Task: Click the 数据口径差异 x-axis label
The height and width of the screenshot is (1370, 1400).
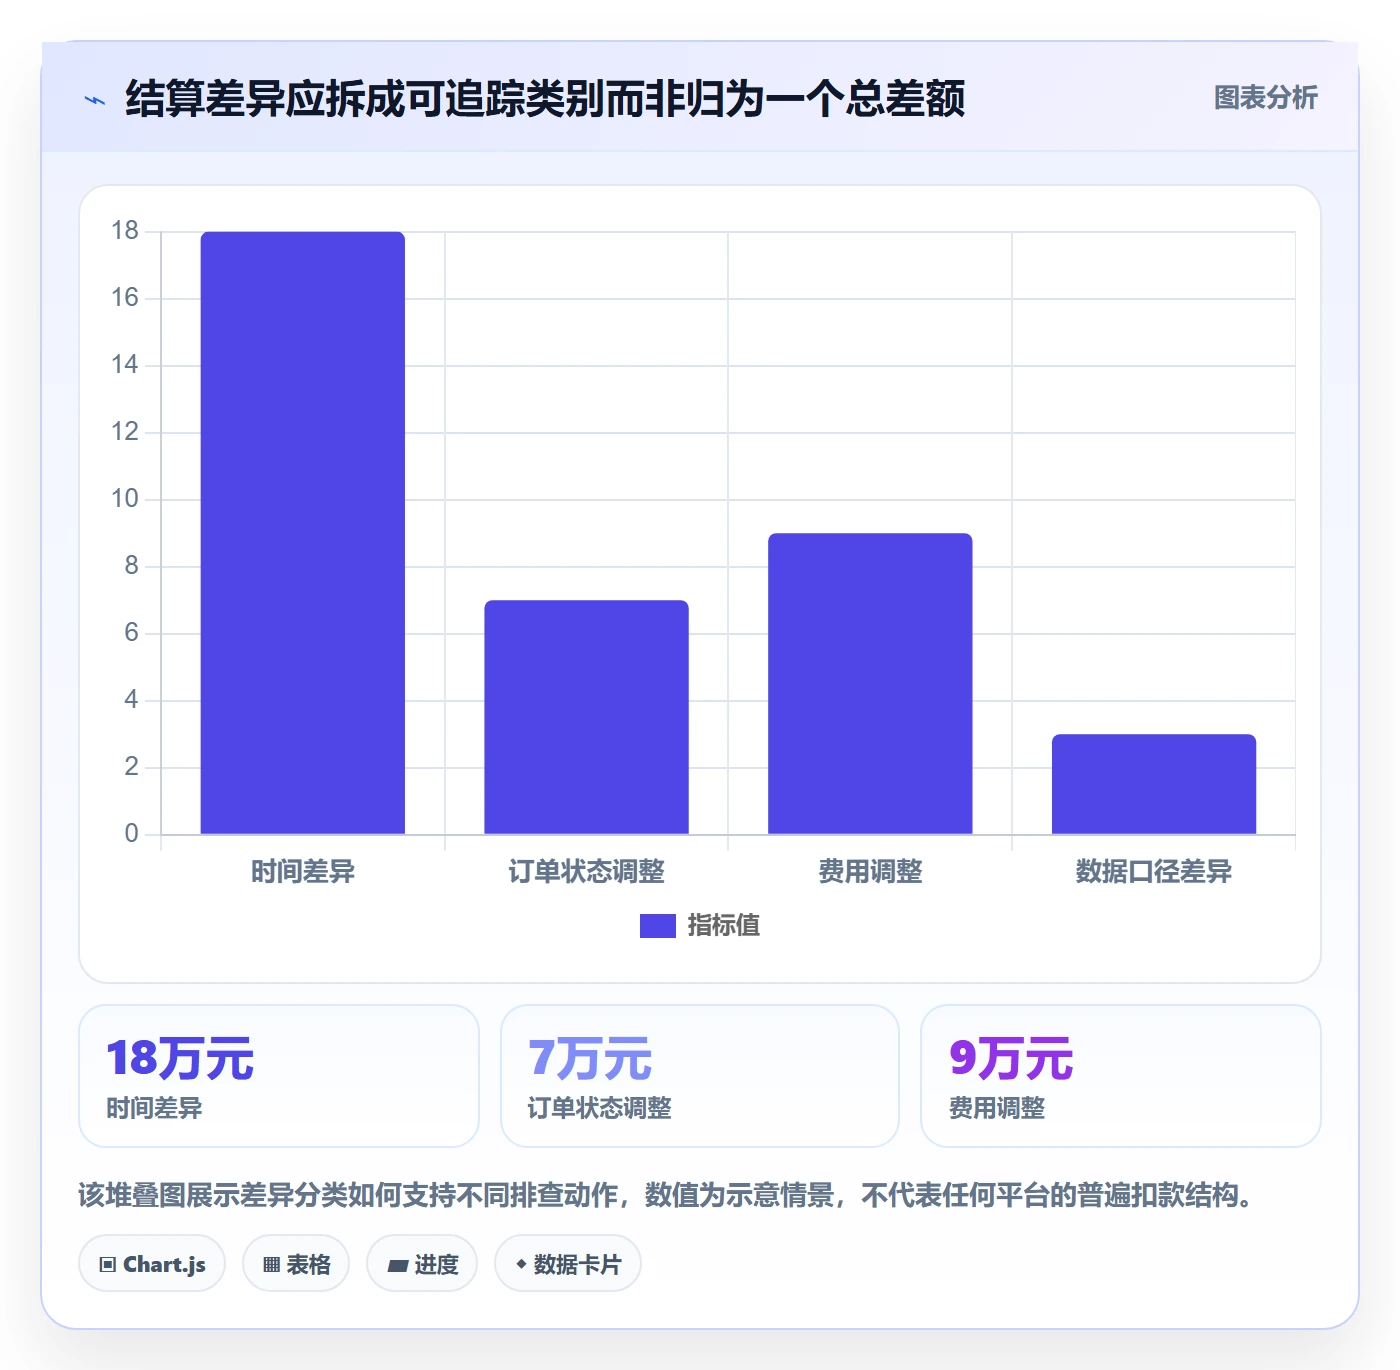Action: pos(1154,872)
